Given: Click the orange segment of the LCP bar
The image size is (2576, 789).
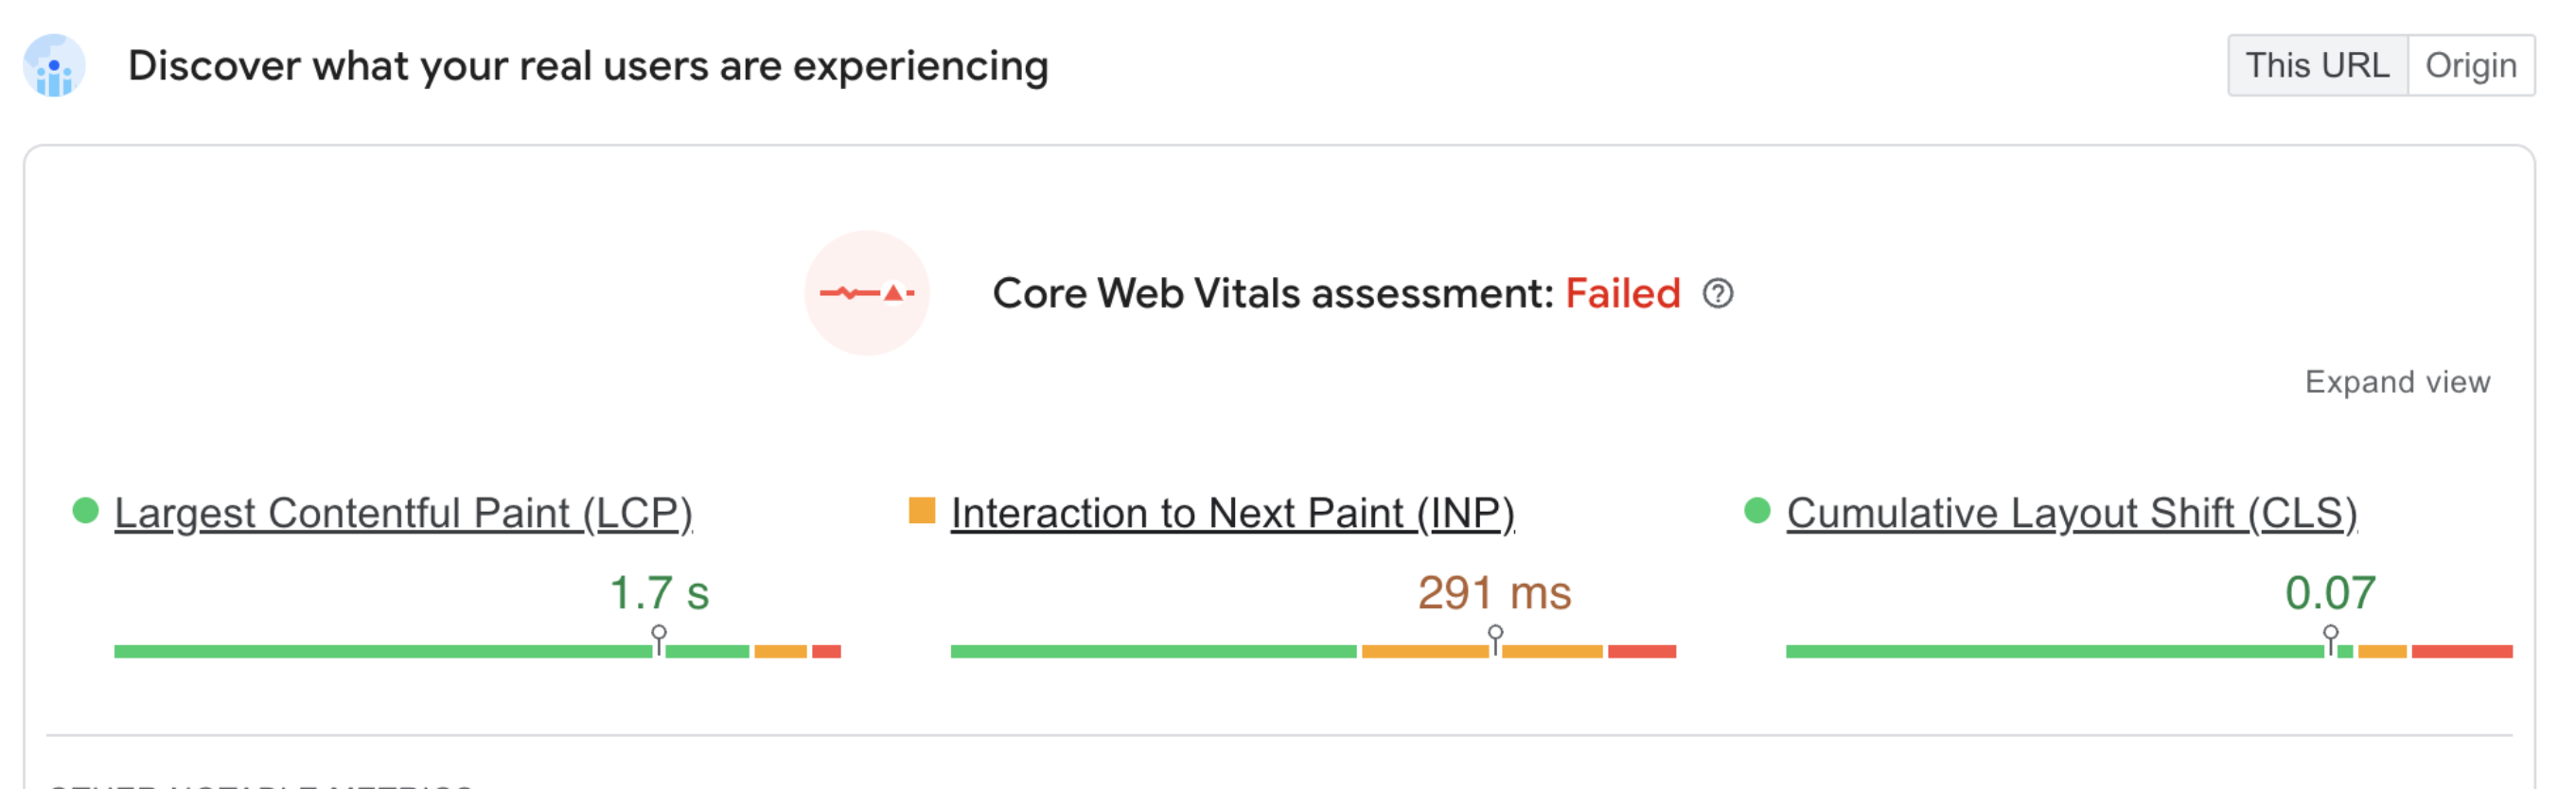Looking at the screenshot, I should 780,652.
